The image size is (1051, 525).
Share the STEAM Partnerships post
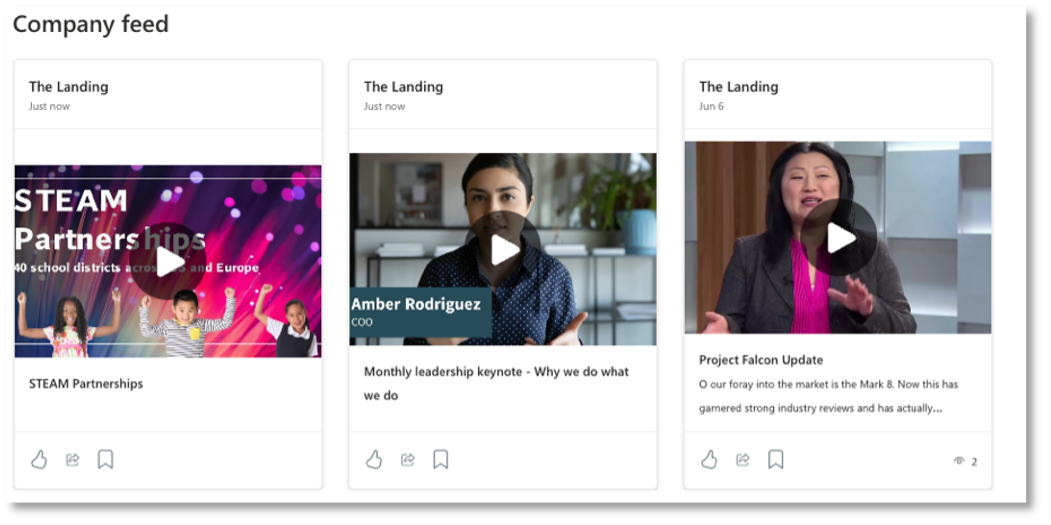tap(73, 460)
